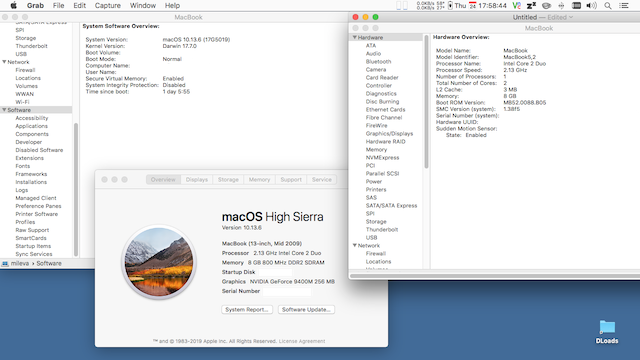Click the macOS High Sierra logo image

click(x=159, y=262)
